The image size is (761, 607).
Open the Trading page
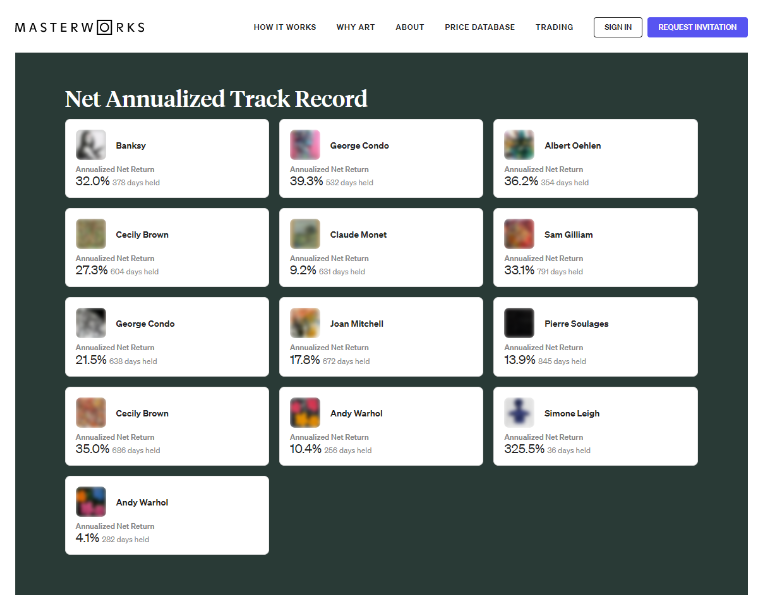click(x=554, y=27)
